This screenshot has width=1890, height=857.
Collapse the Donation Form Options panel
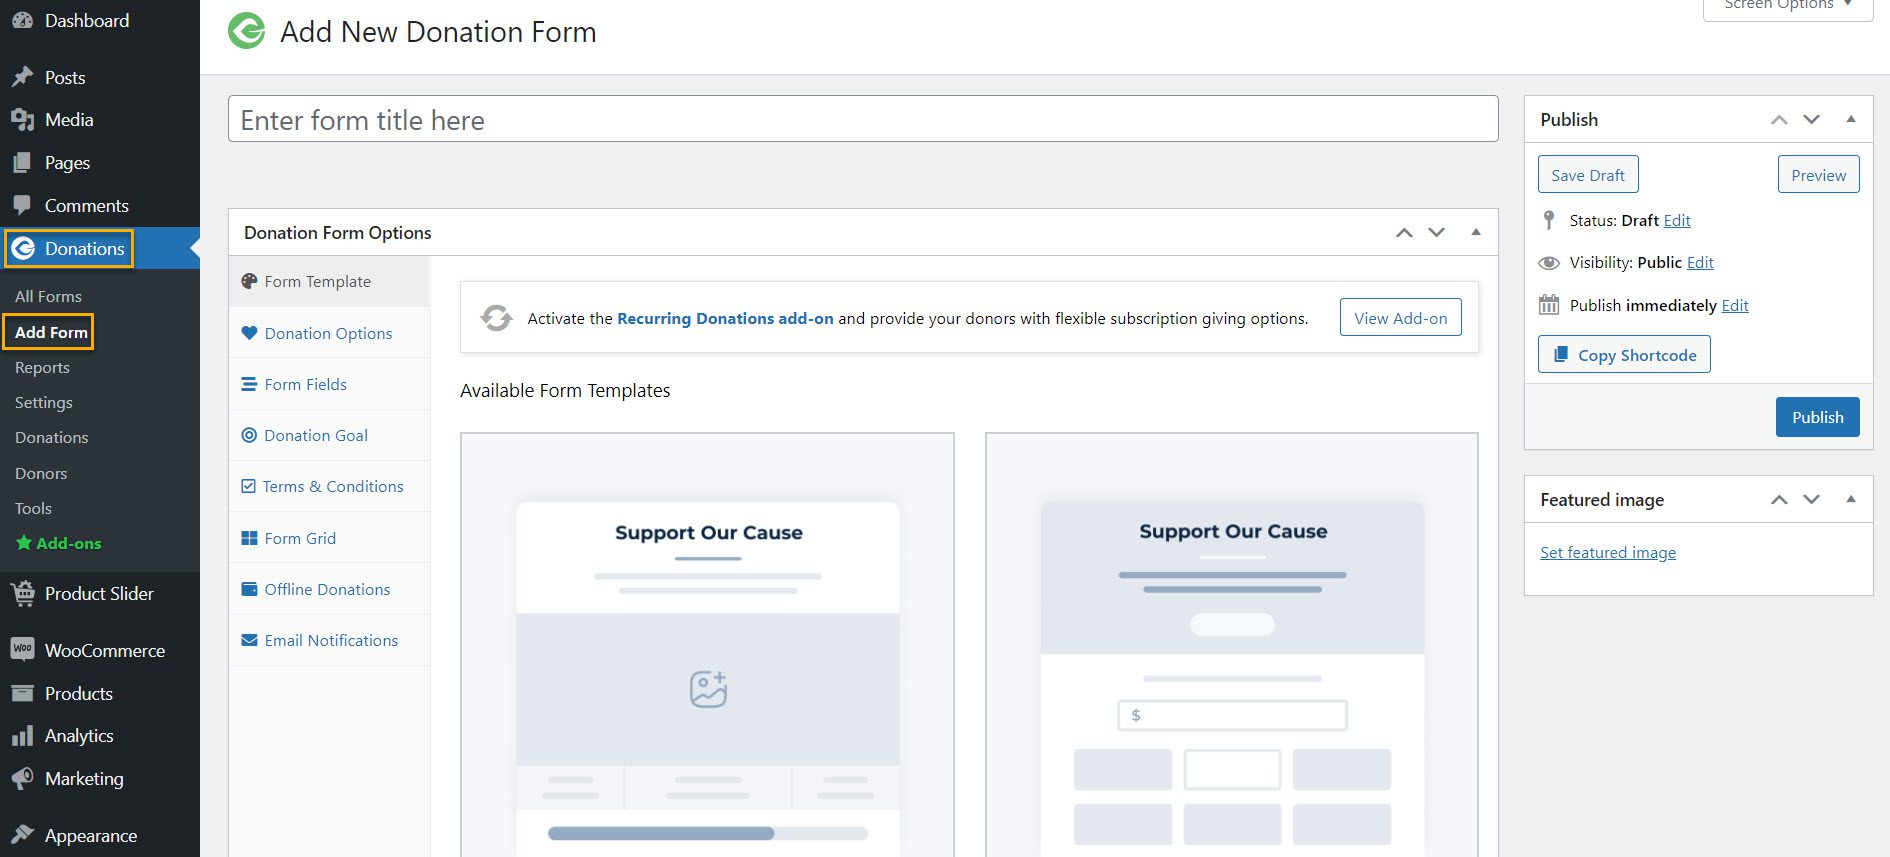pyautogui.click(x=1476, y=232)
